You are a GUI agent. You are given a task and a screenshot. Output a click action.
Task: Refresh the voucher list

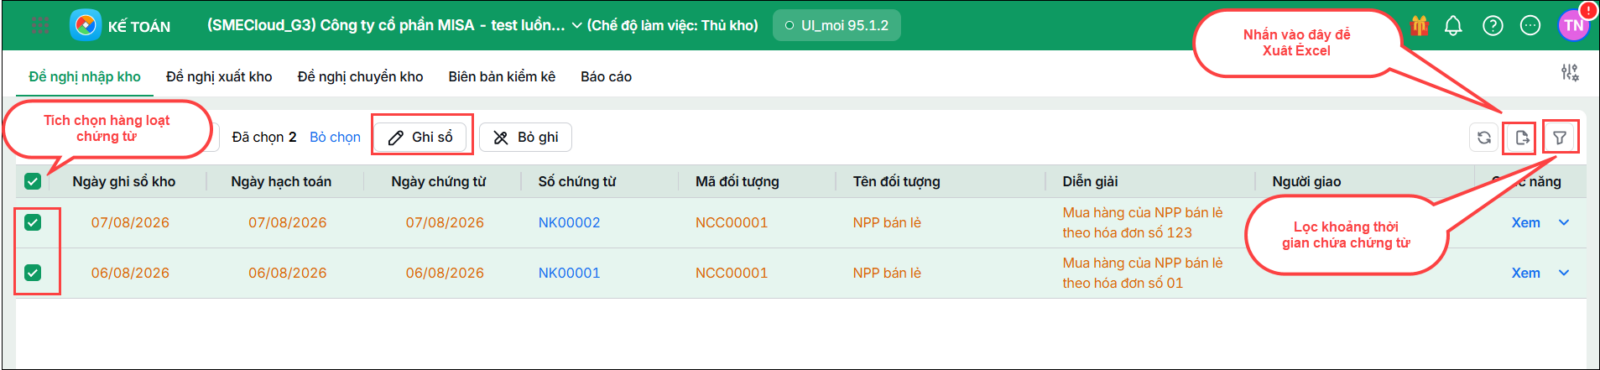pyautogui.click(x=1484, y=138)
